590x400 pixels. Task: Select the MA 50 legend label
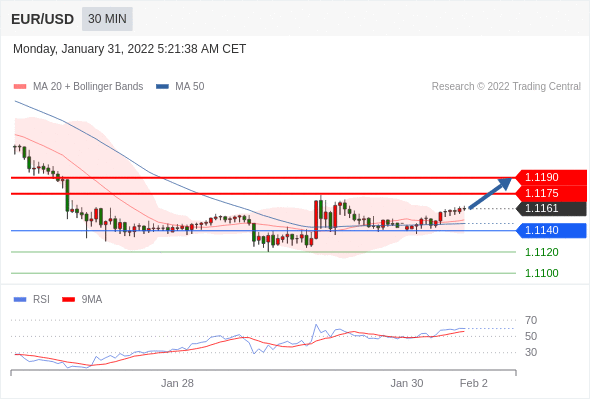(190, 87)
